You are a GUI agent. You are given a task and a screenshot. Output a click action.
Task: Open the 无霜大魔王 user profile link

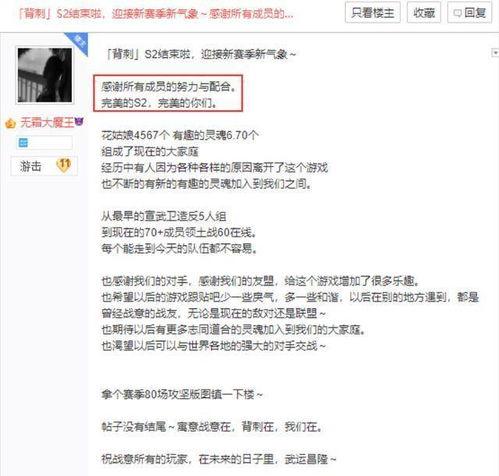pyautogui.click(x=47, y=122)
